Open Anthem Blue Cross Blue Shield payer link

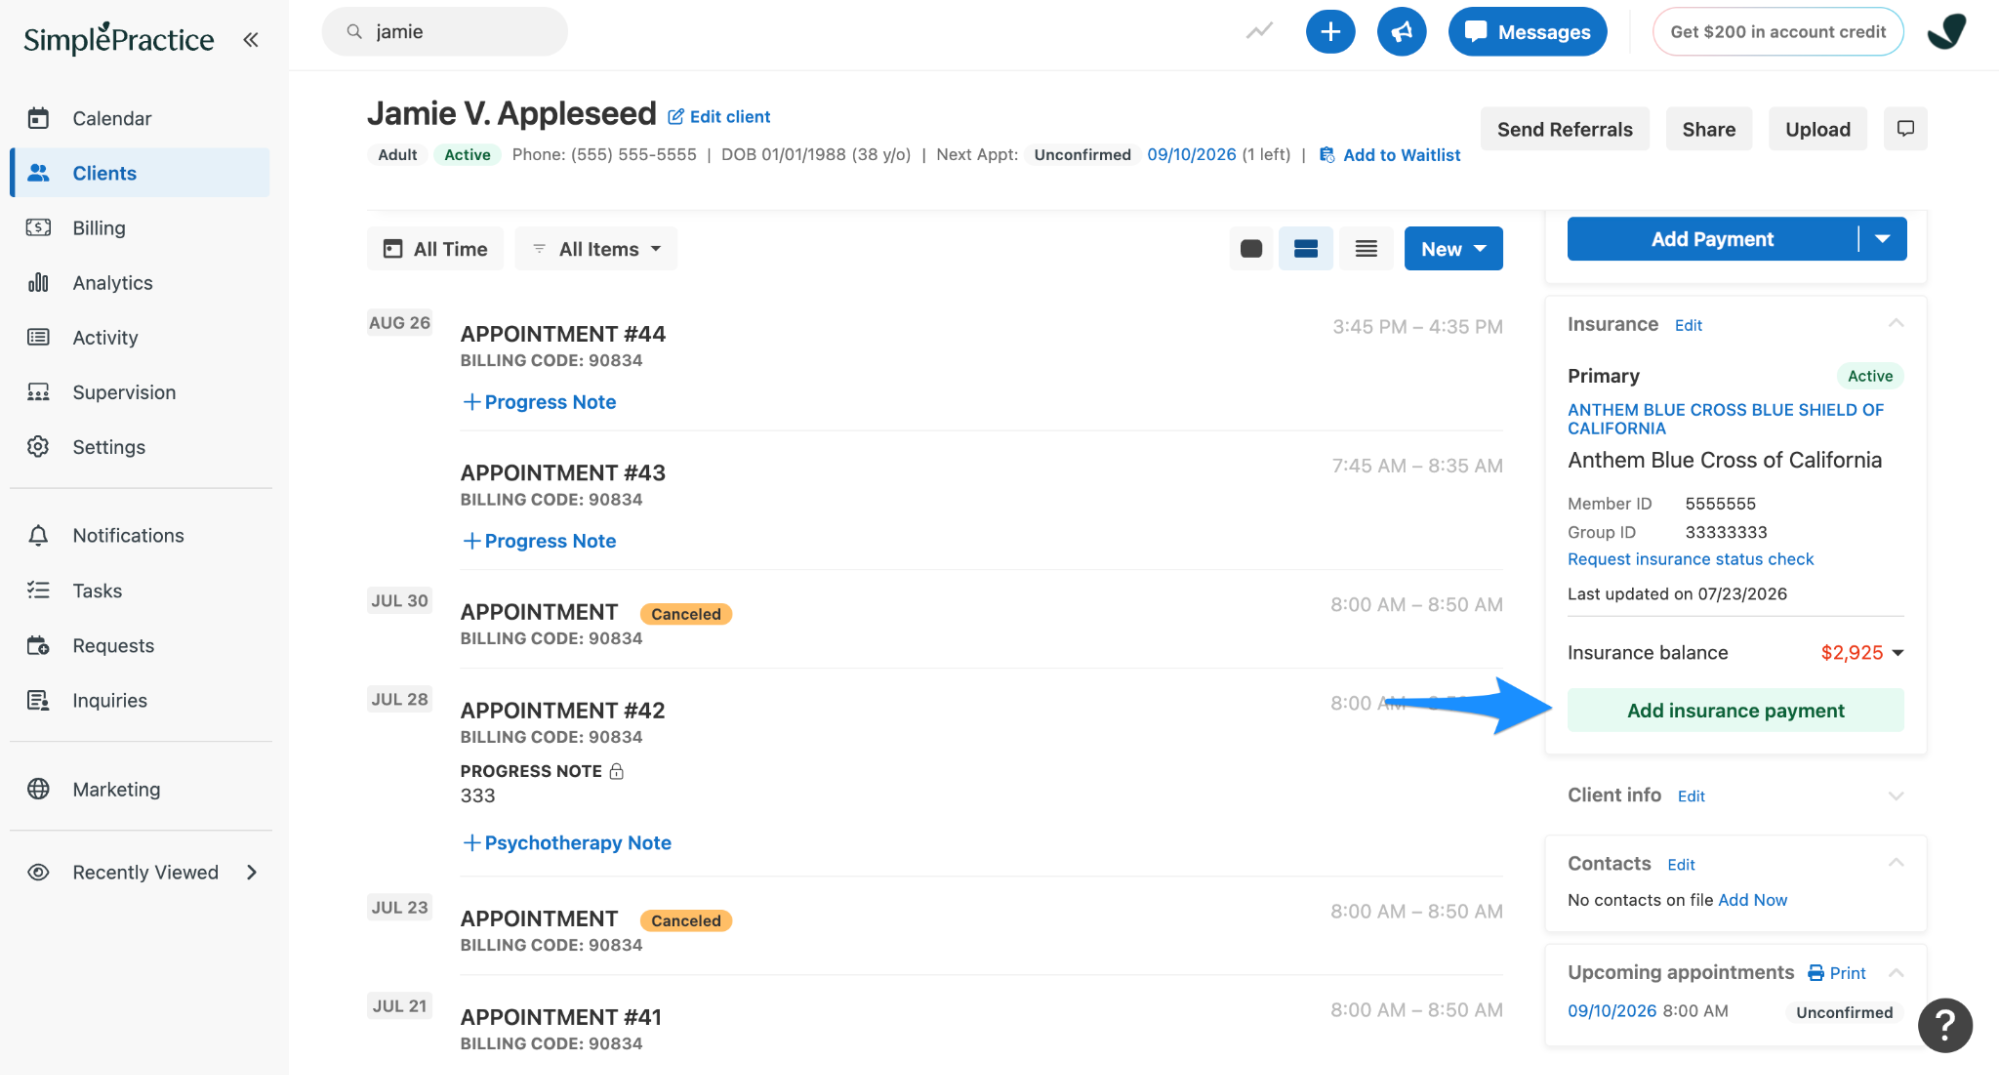pos(1725,419)
